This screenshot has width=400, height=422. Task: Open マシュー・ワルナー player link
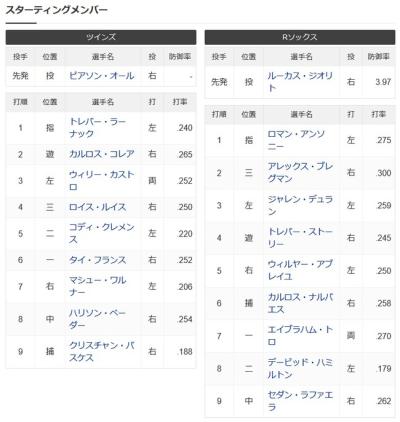[x=97, y=286]
